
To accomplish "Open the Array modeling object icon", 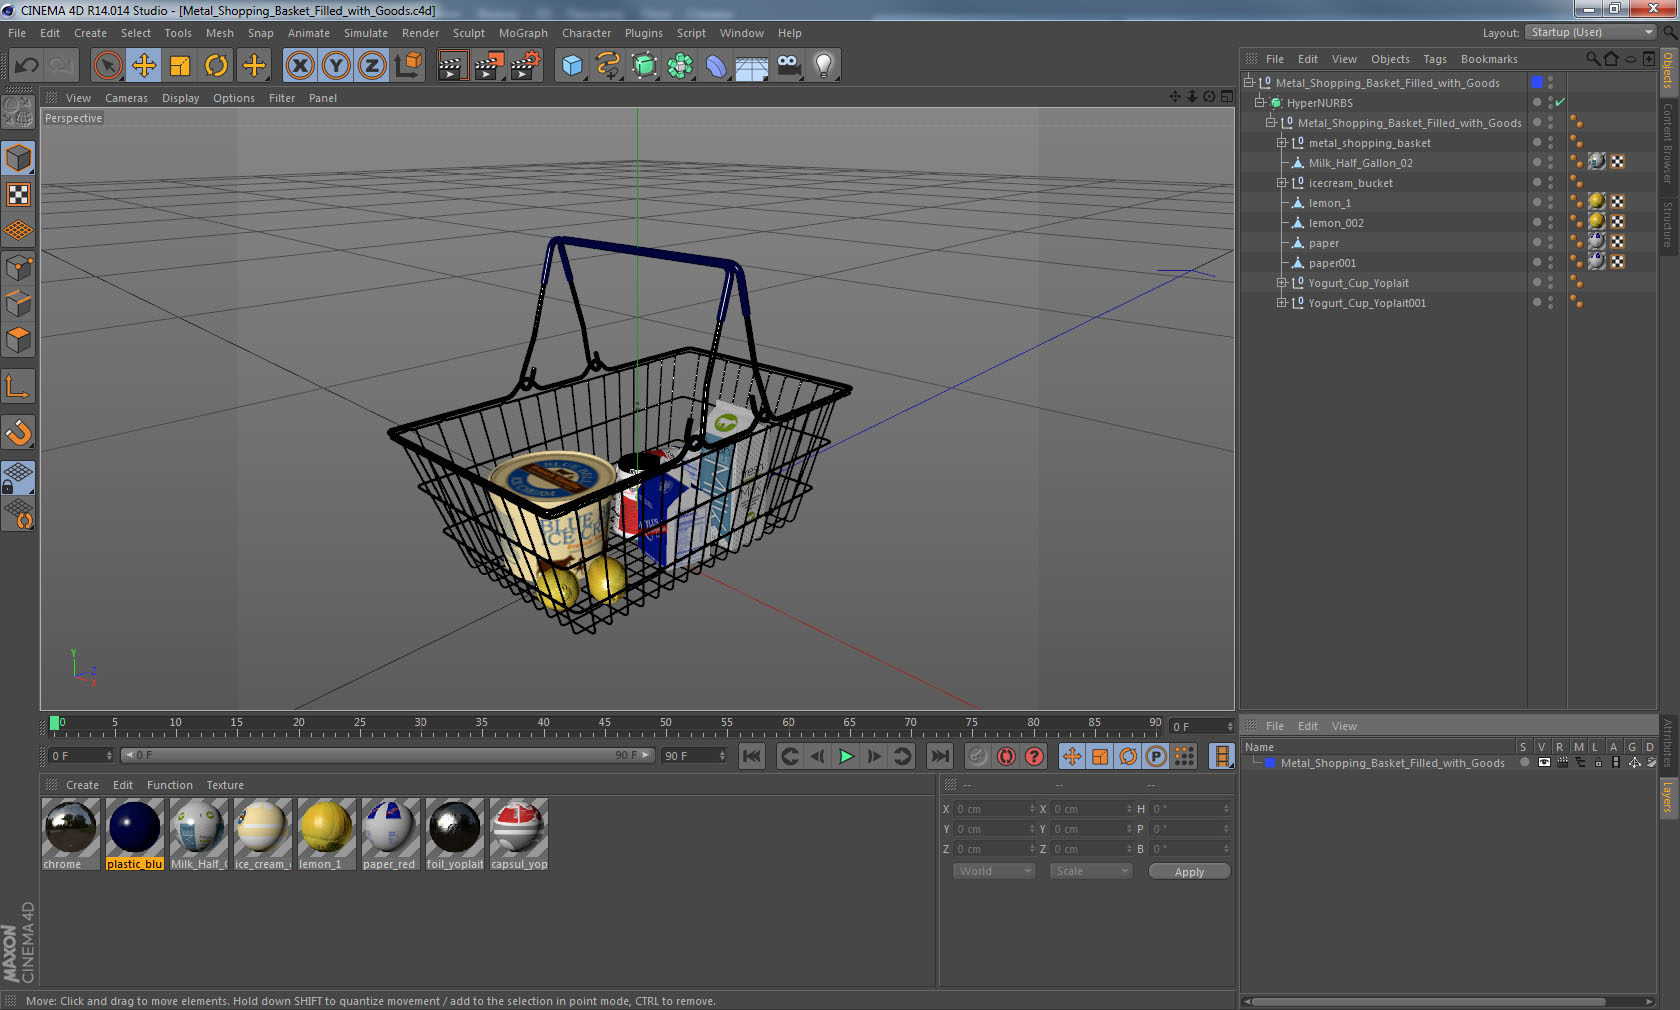I will pos(680,66).
